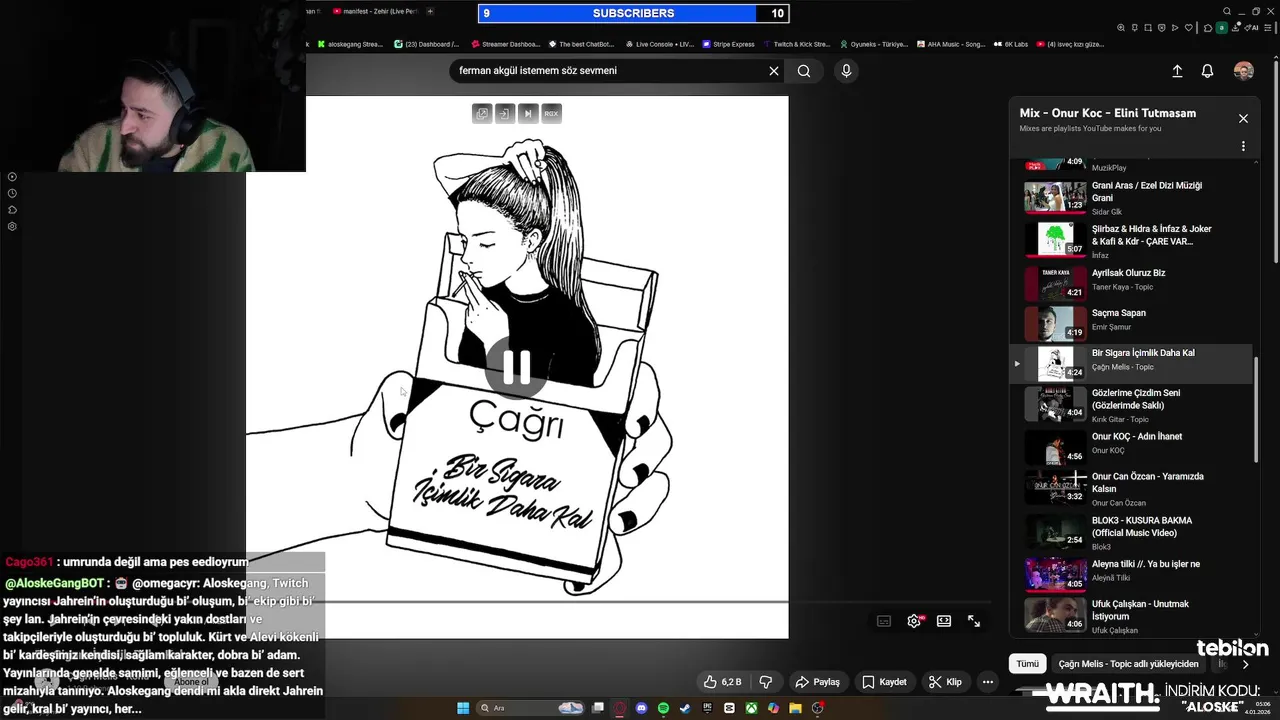Image resolution: width=1280 pixels, height=720 pixels.
Task: Select Bir Sigara İçimlik Daha Kal item
Action: 1132,364
